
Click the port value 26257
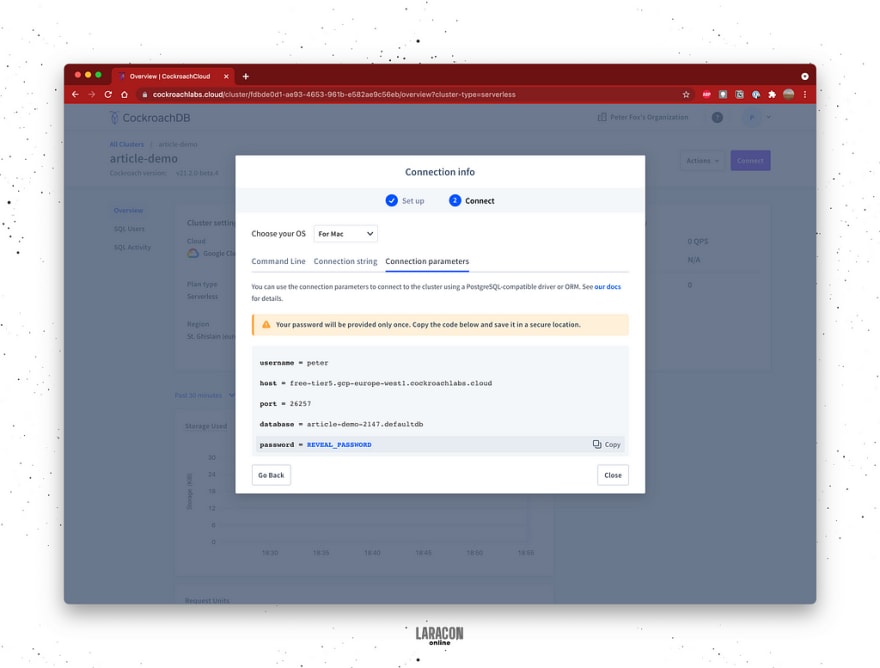click(x=300, y=404)
